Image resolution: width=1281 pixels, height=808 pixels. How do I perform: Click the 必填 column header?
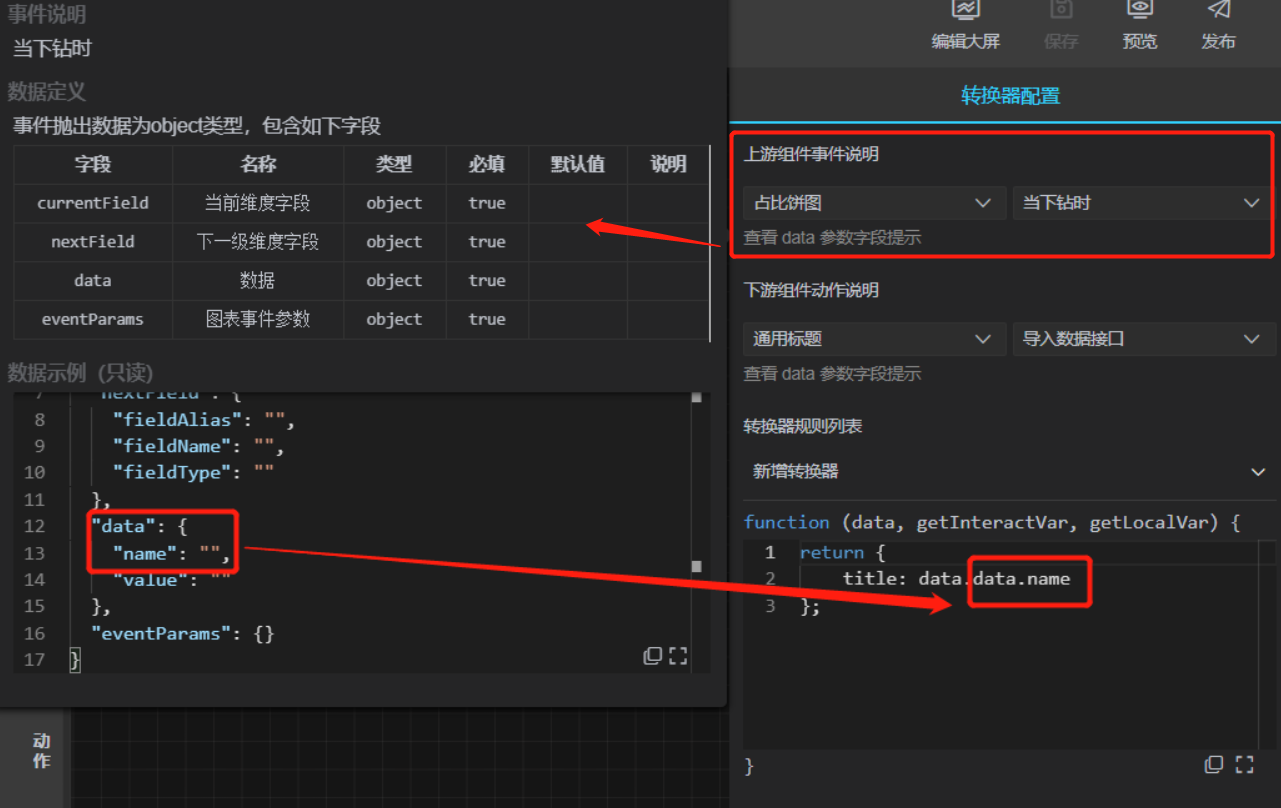[x=487, y=165]
